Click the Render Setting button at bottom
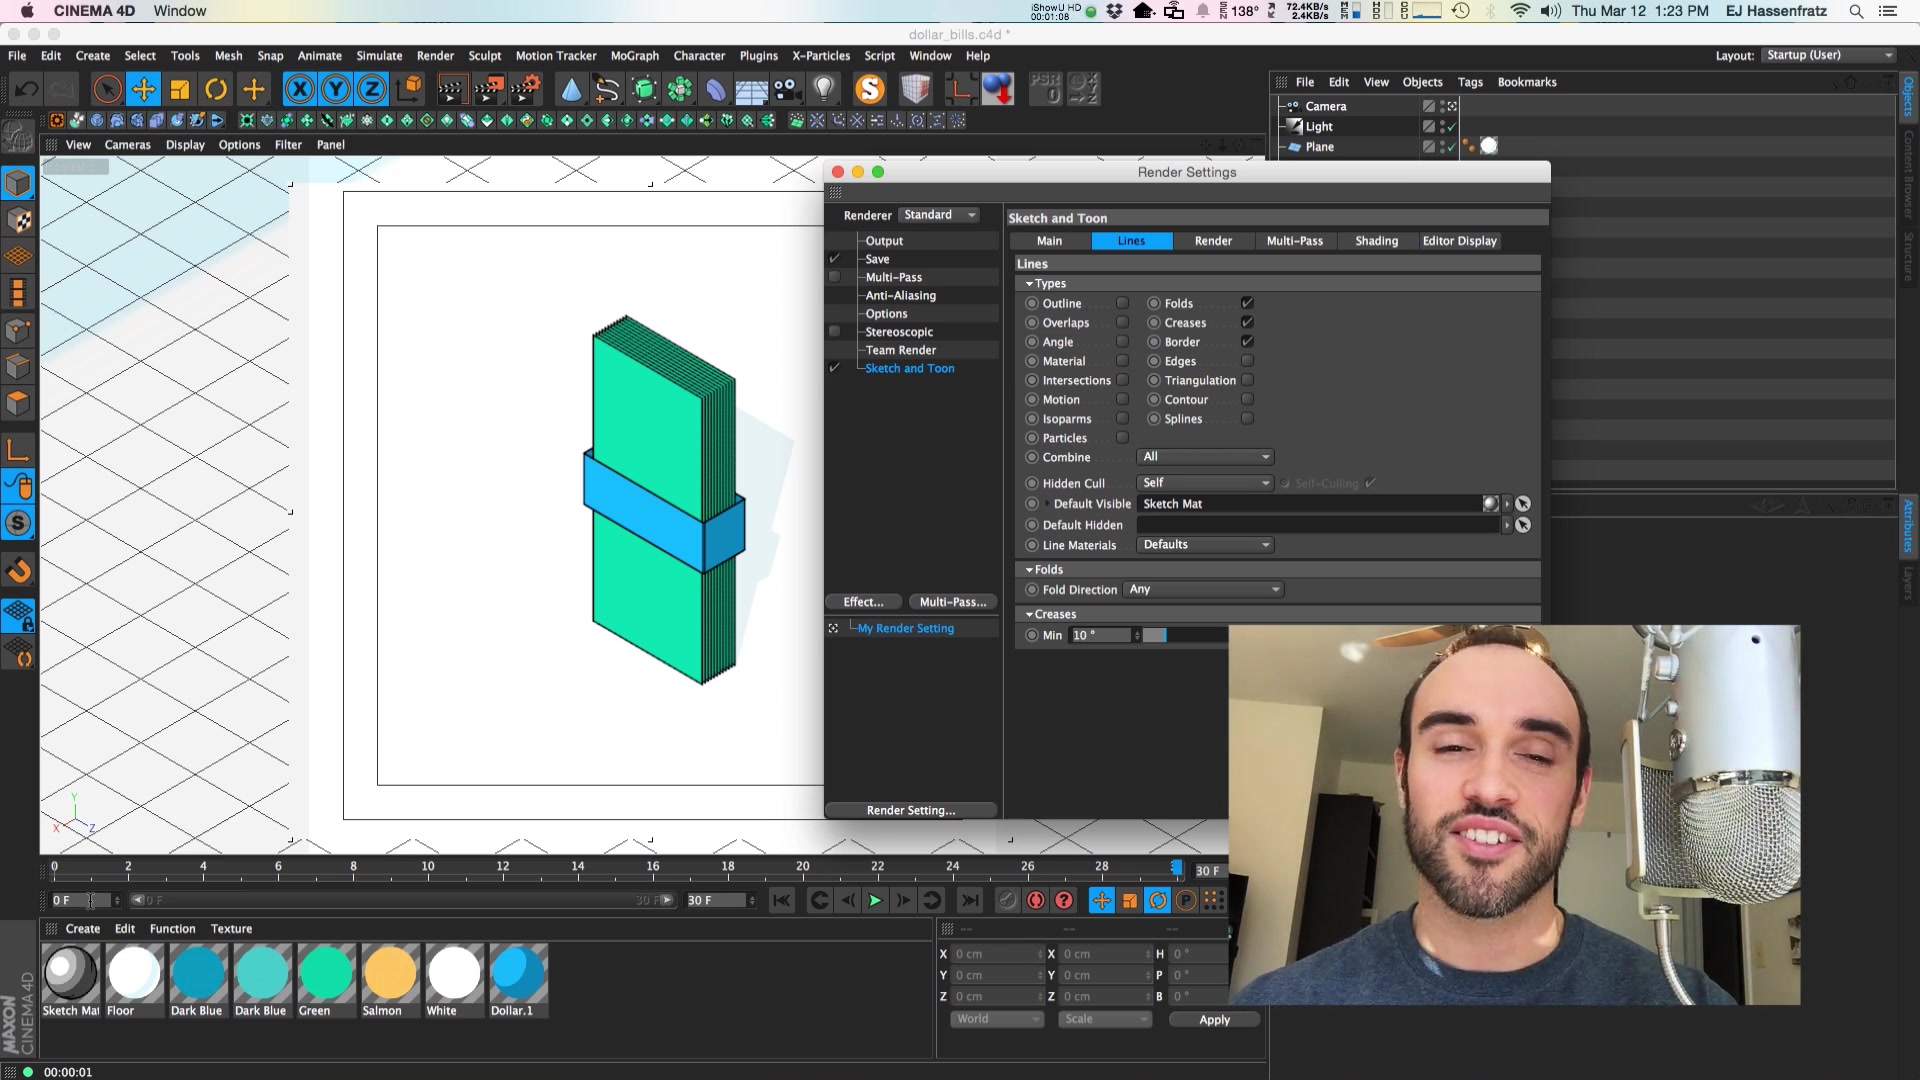The width and height of the screenshot is (1920, 1080). tap(913, 810)
